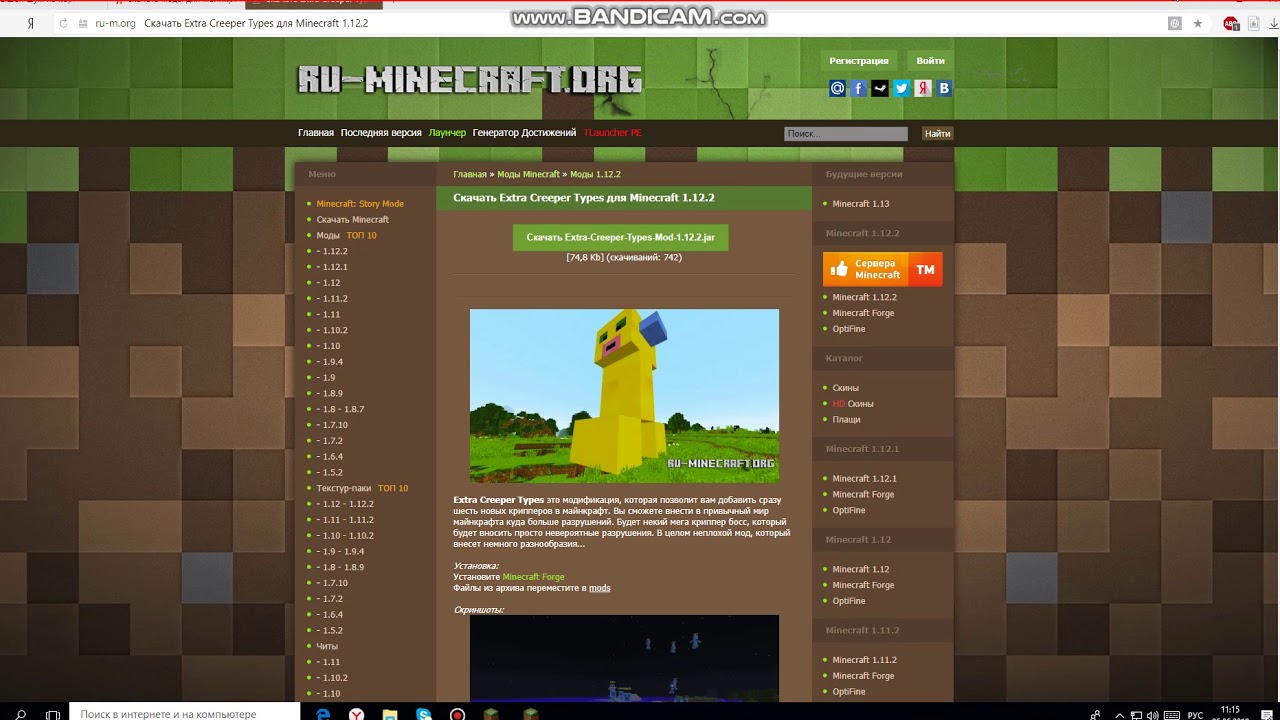This screenshot has height=720, width=1280.
Task: Open Читы sidebar link
Action: [327, 646]
